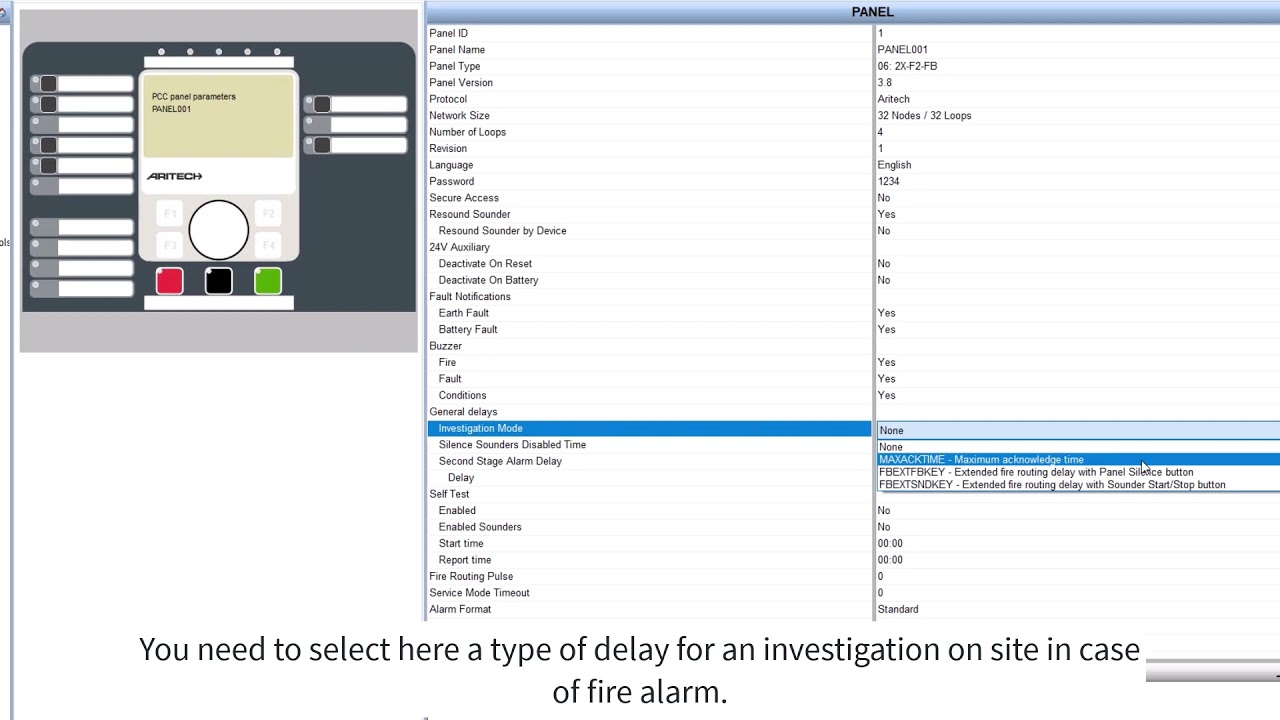Click the Aritech protocol value
This screenshot has height=720, width=1280.
pyautogui.click(x=893, y=99)
